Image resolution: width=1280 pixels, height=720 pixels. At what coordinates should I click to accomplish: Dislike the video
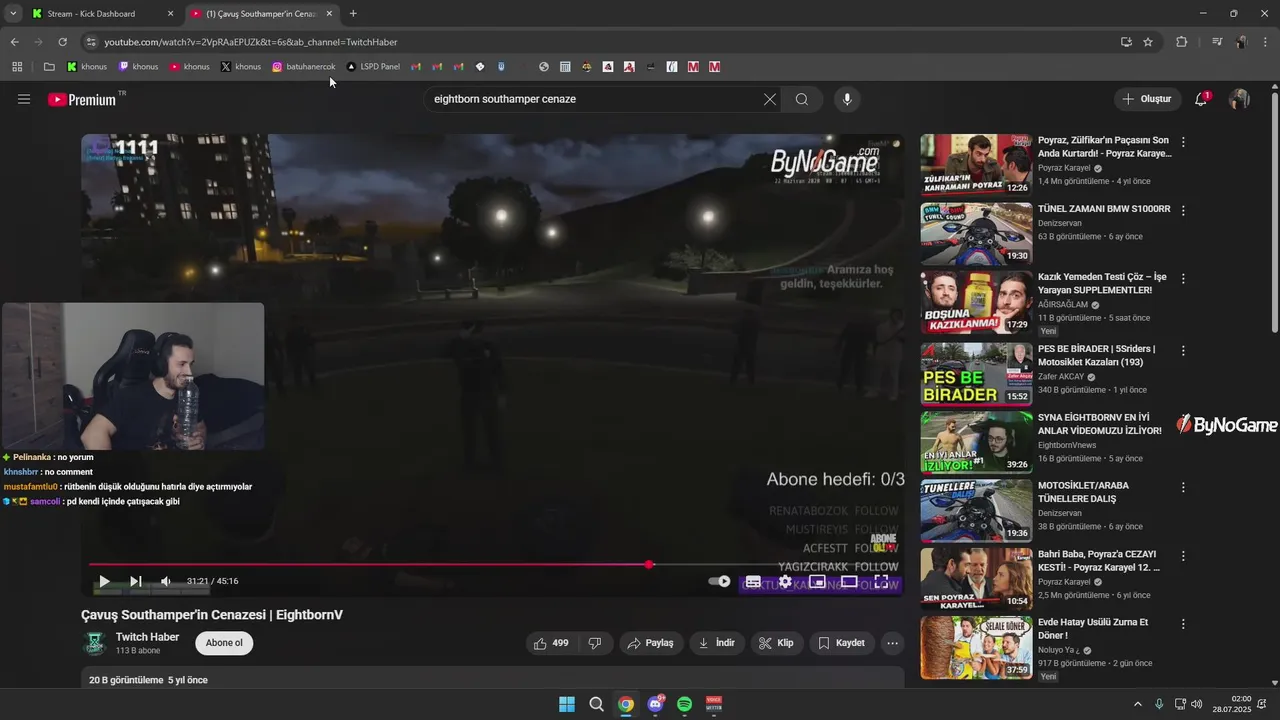tap(595, 643)
